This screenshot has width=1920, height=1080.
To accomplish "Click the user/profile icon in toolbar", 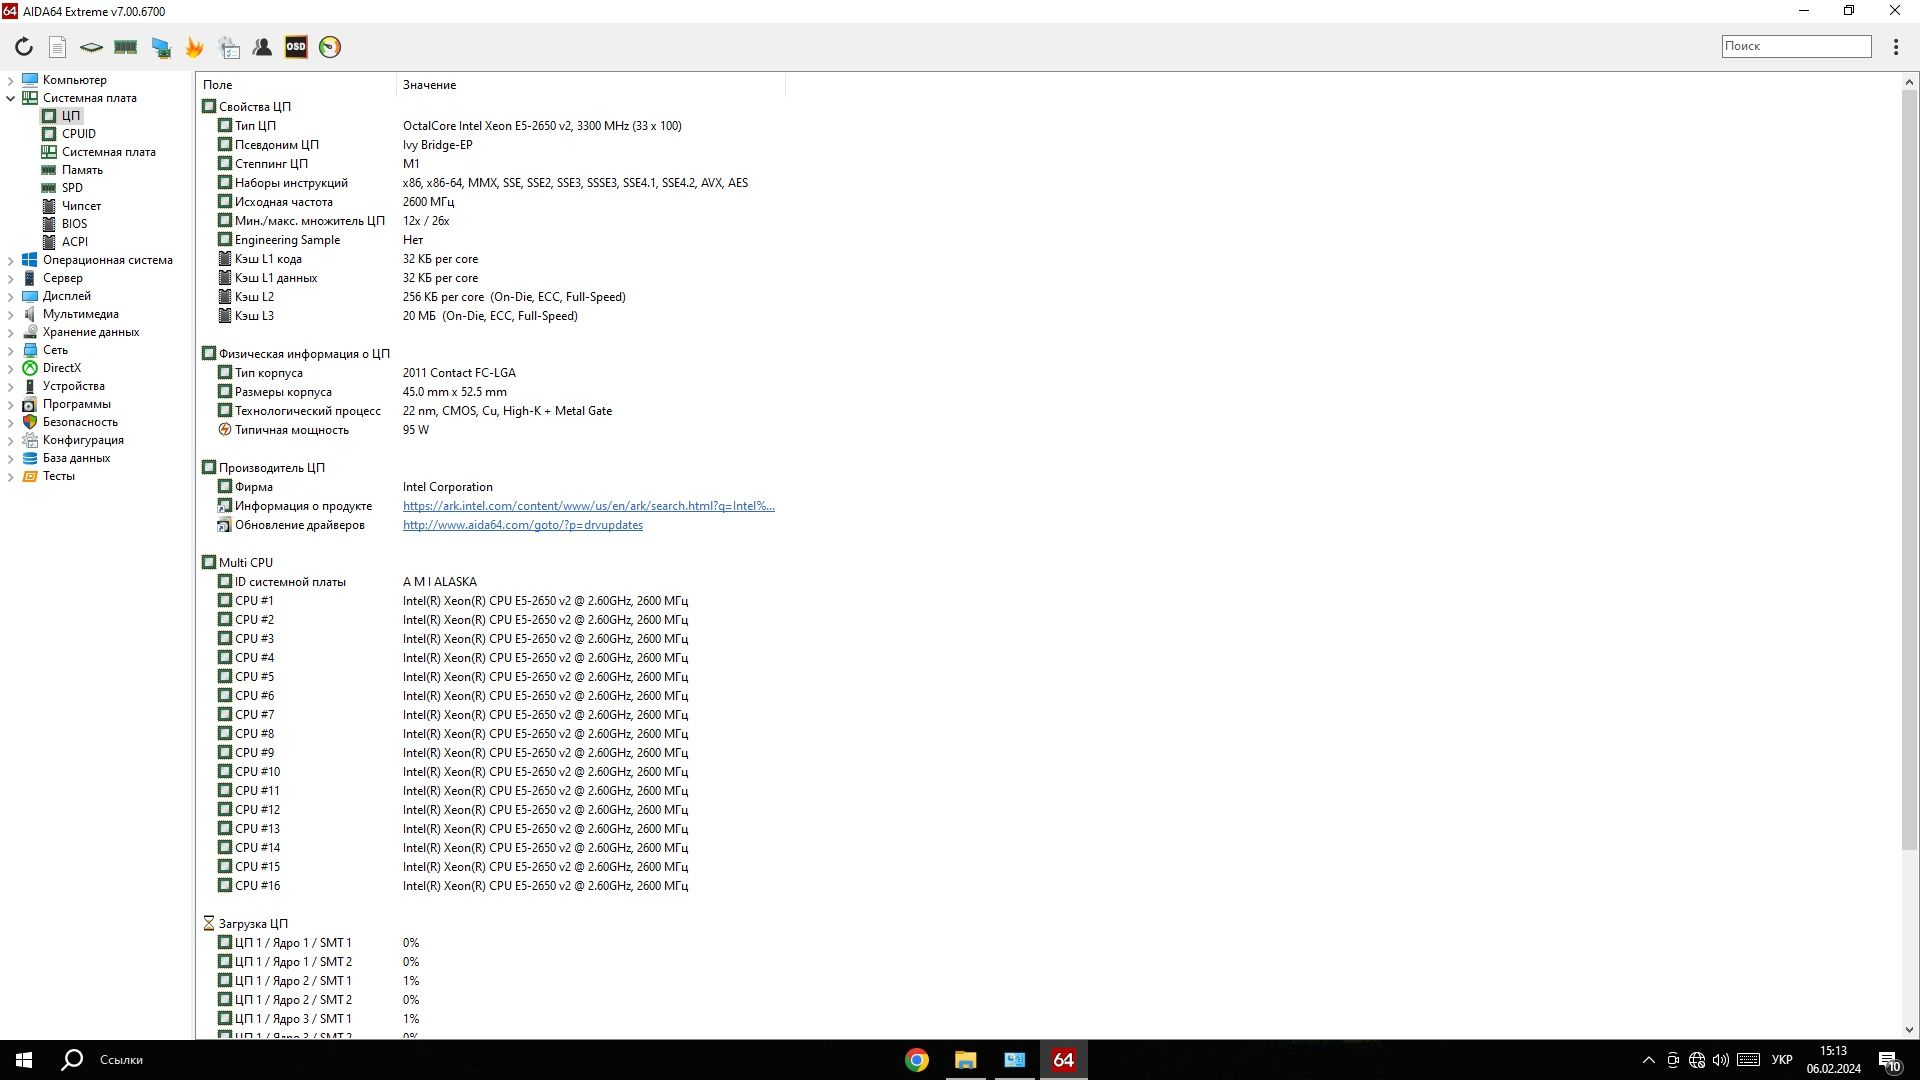I will coord(262,46).
